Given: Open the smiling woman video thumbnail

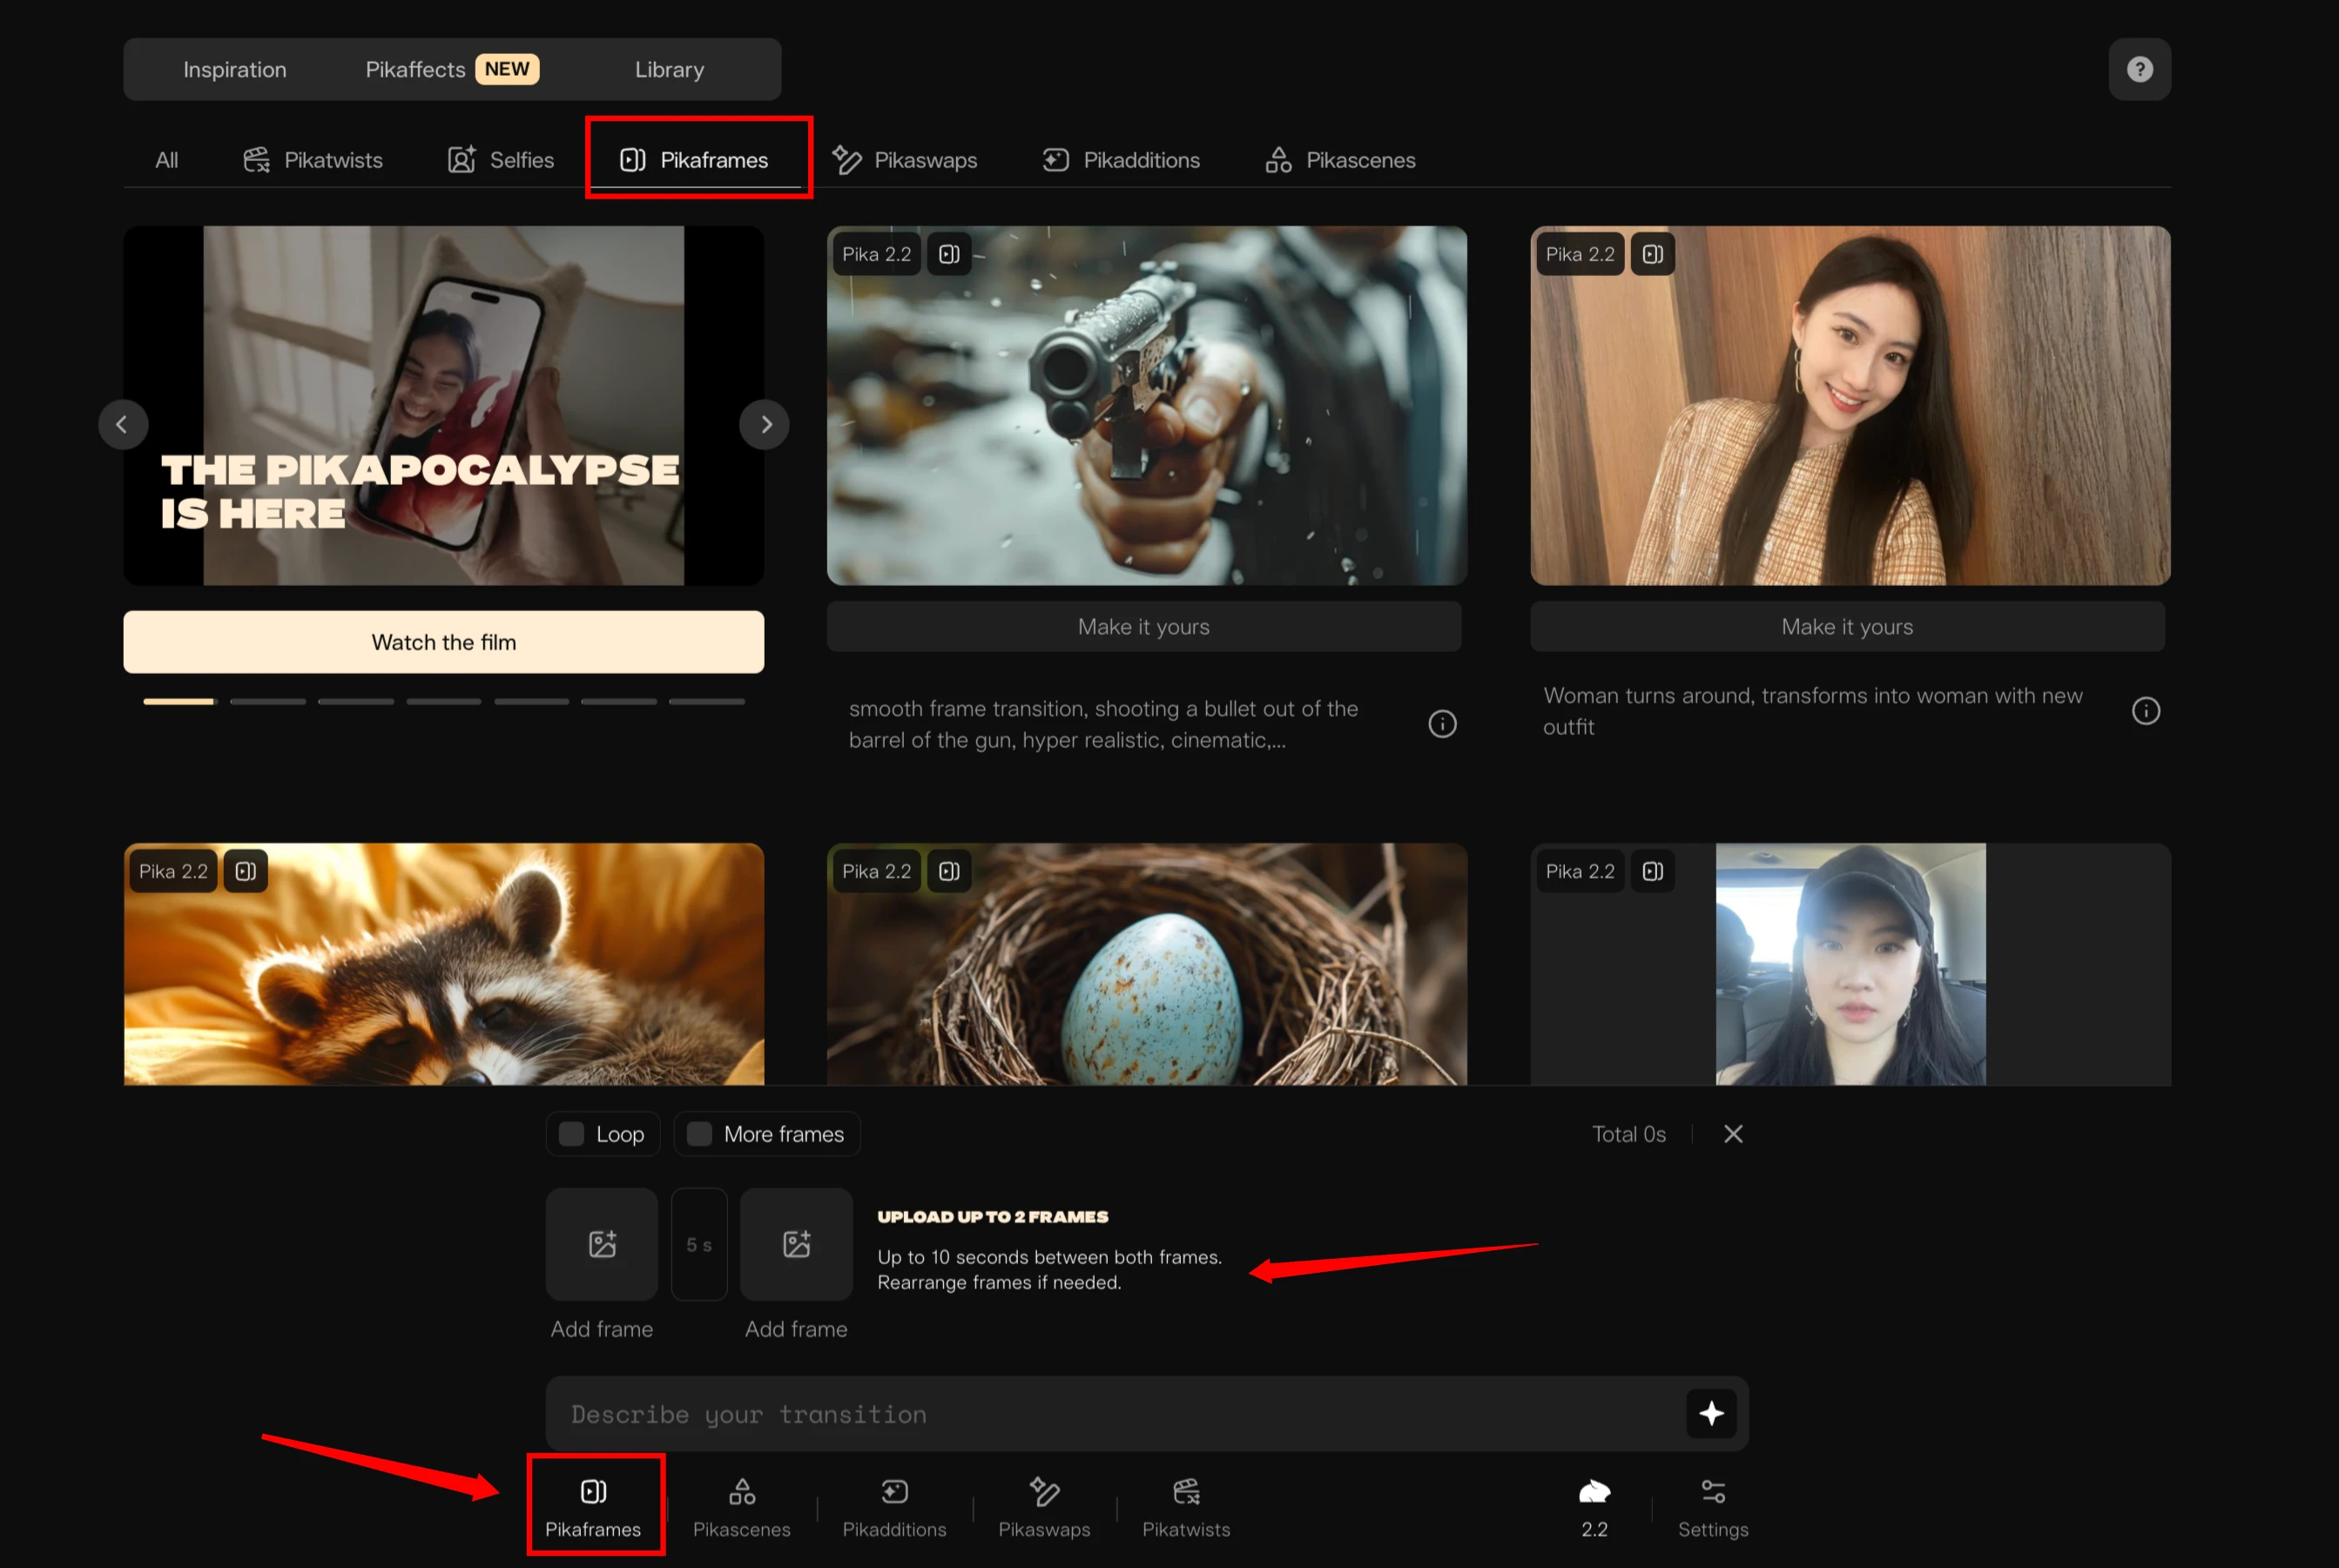Looking at the screenshot, I should pos(1850,405).
